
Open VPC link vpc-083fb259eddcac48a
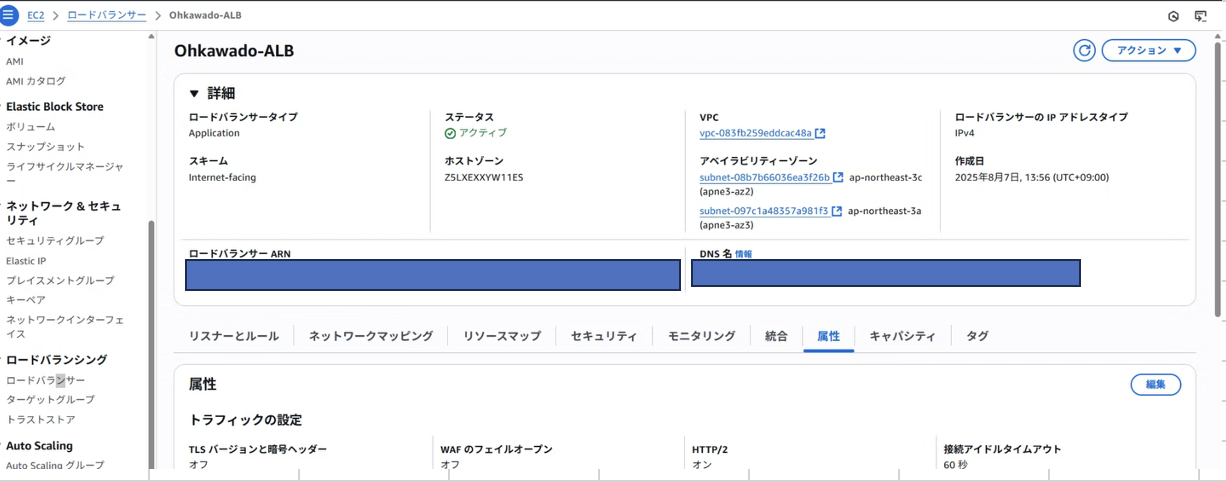point(756,133)
